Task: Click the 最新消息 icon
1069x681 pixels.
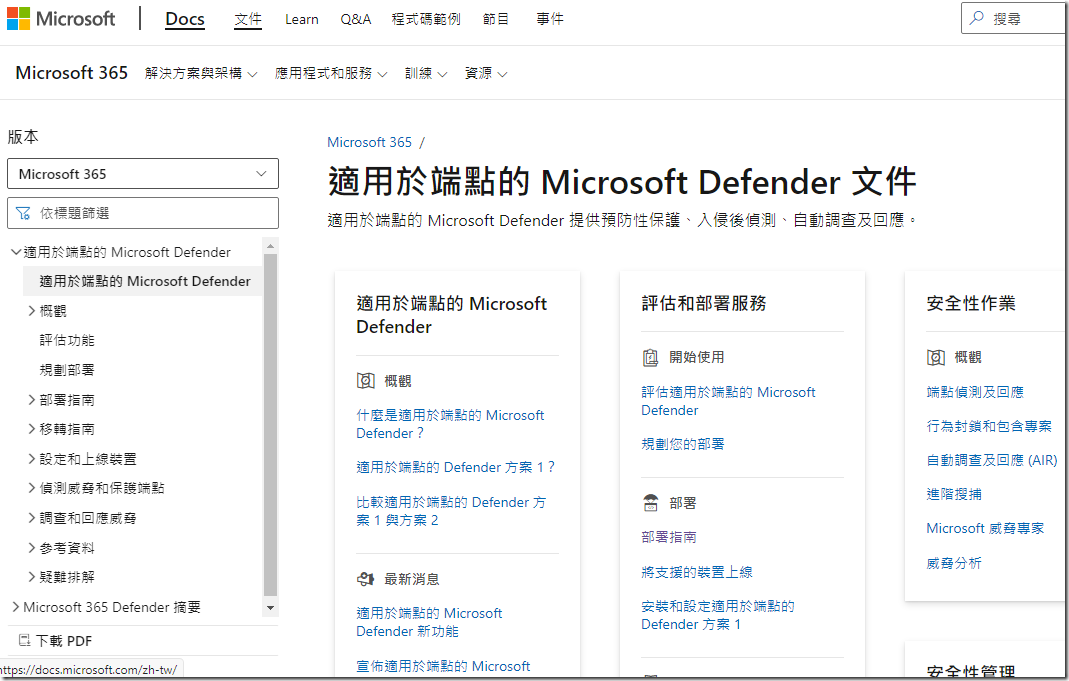Action: pyautogui.click(x=365, y=579)
